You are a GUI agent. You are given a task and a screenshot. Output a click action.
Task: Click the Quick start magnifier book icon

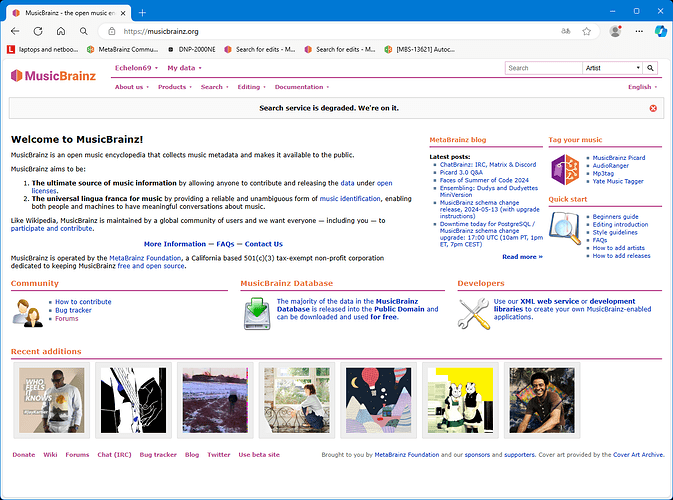point(565,228)
